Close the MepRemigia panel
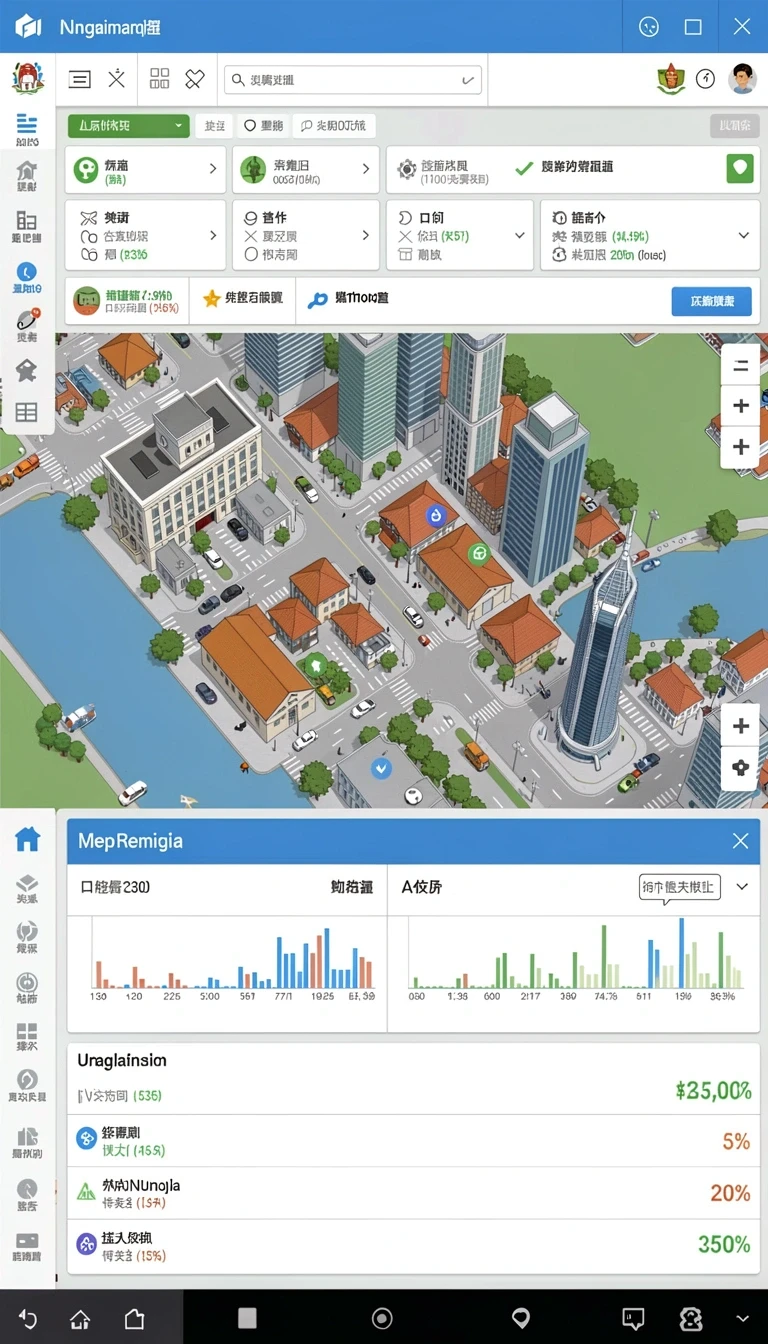The width and height of the screenshot is (768, 1344). (x=740, y=841)
